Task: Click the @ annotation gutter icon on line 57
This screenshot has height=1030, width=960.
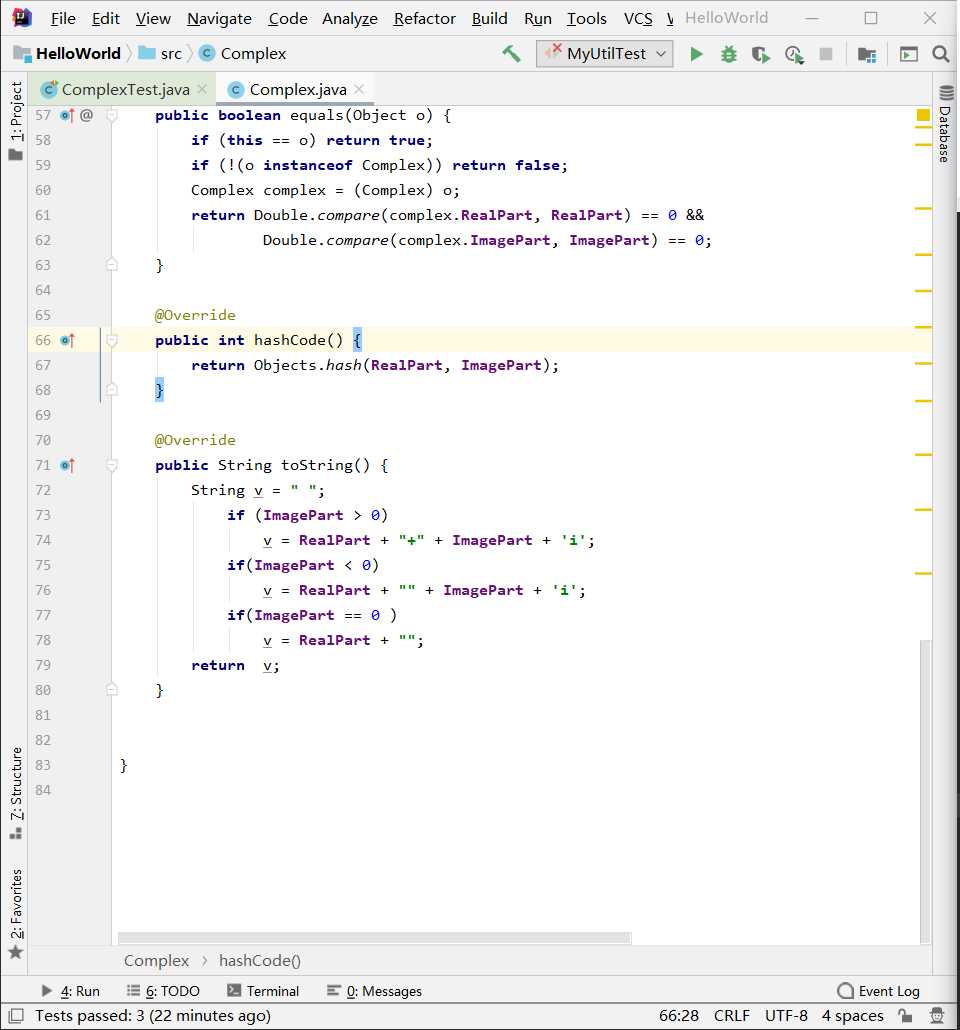Action: 86,116
